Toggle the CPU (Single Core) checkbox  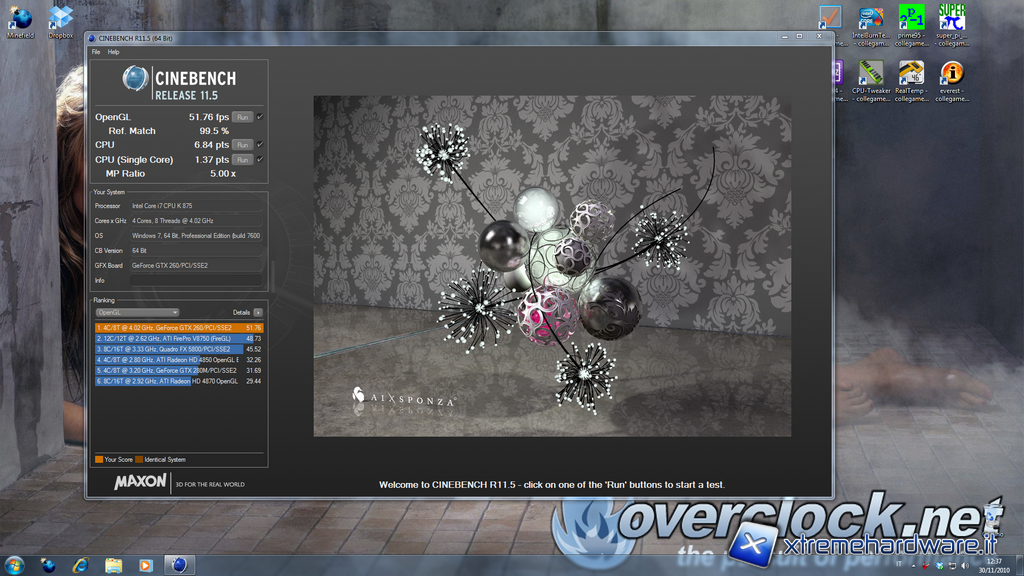coord(260,159)
